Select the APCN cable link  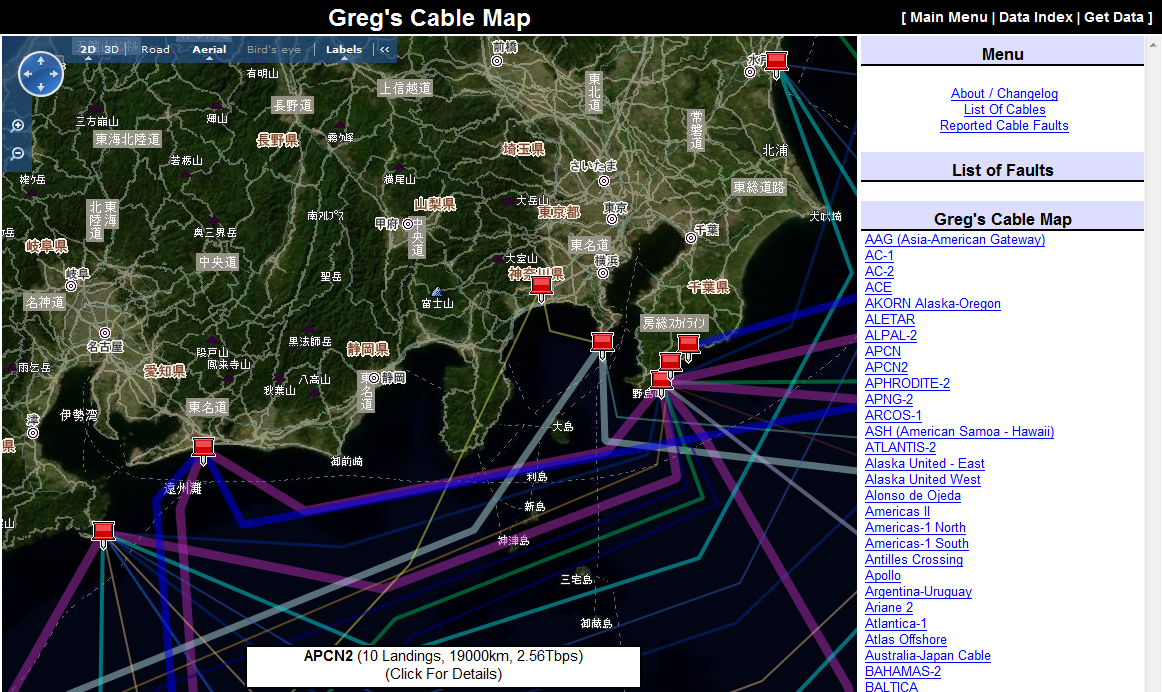pyautogui.click(x=883, y=351)
